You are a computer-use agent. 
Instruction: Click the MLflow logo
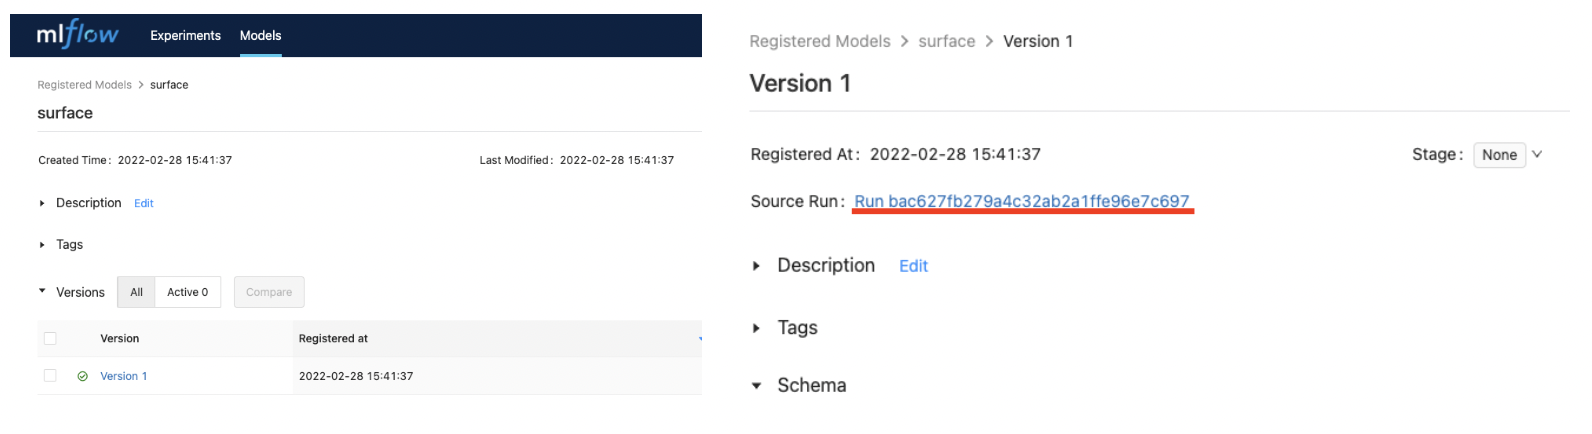tap(77, 35)
